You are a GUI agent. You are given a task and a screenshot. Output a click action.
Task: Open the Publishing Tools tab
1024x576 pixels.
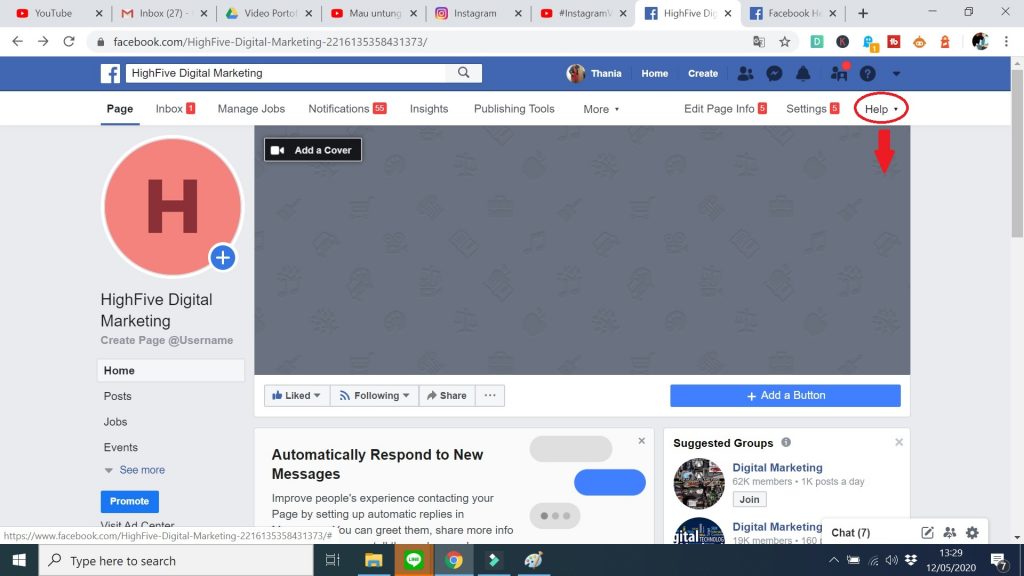[514, 109]
